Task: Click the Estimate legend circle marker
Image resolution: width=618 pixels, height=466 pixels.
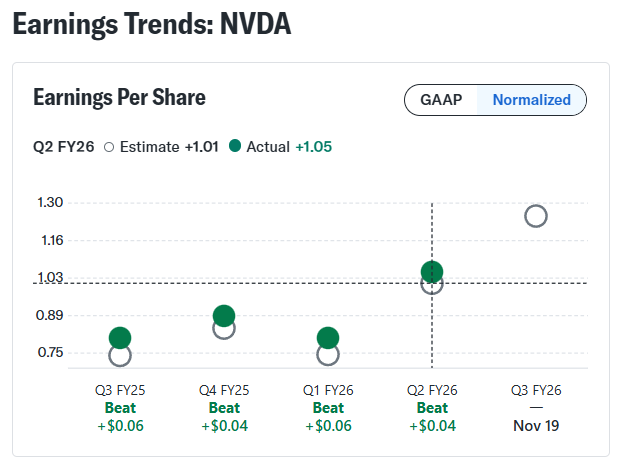Action: tap(109, 147)
